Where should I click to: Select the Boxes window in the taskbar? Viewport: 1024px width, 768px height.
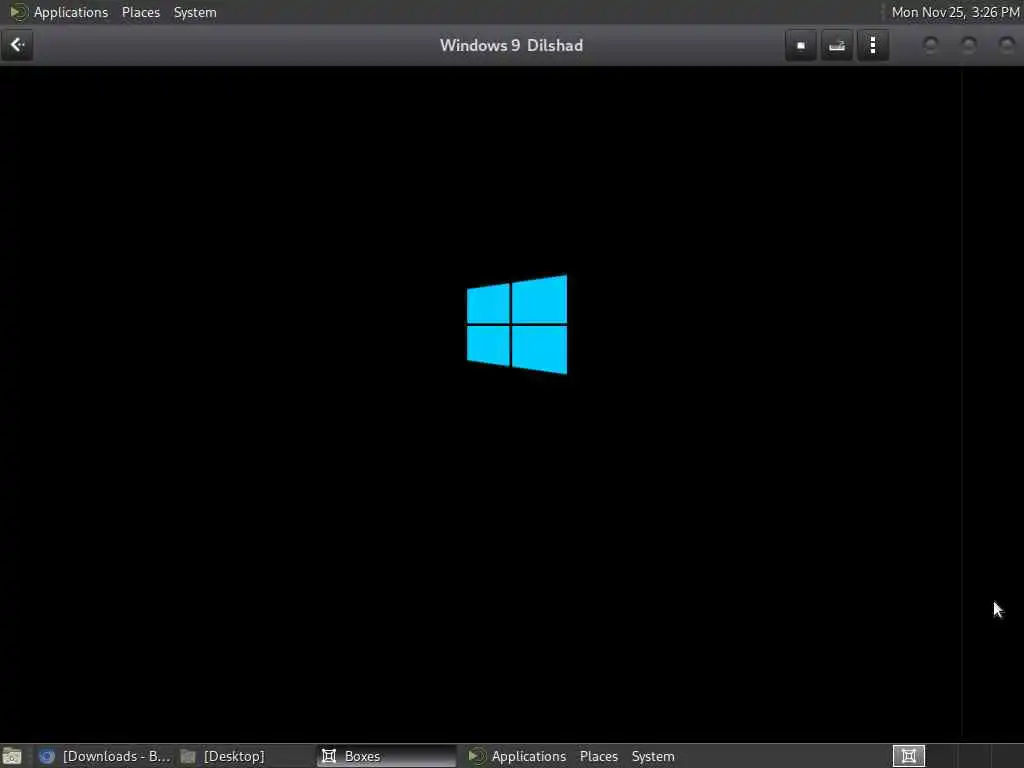click(x=387, y=756)
